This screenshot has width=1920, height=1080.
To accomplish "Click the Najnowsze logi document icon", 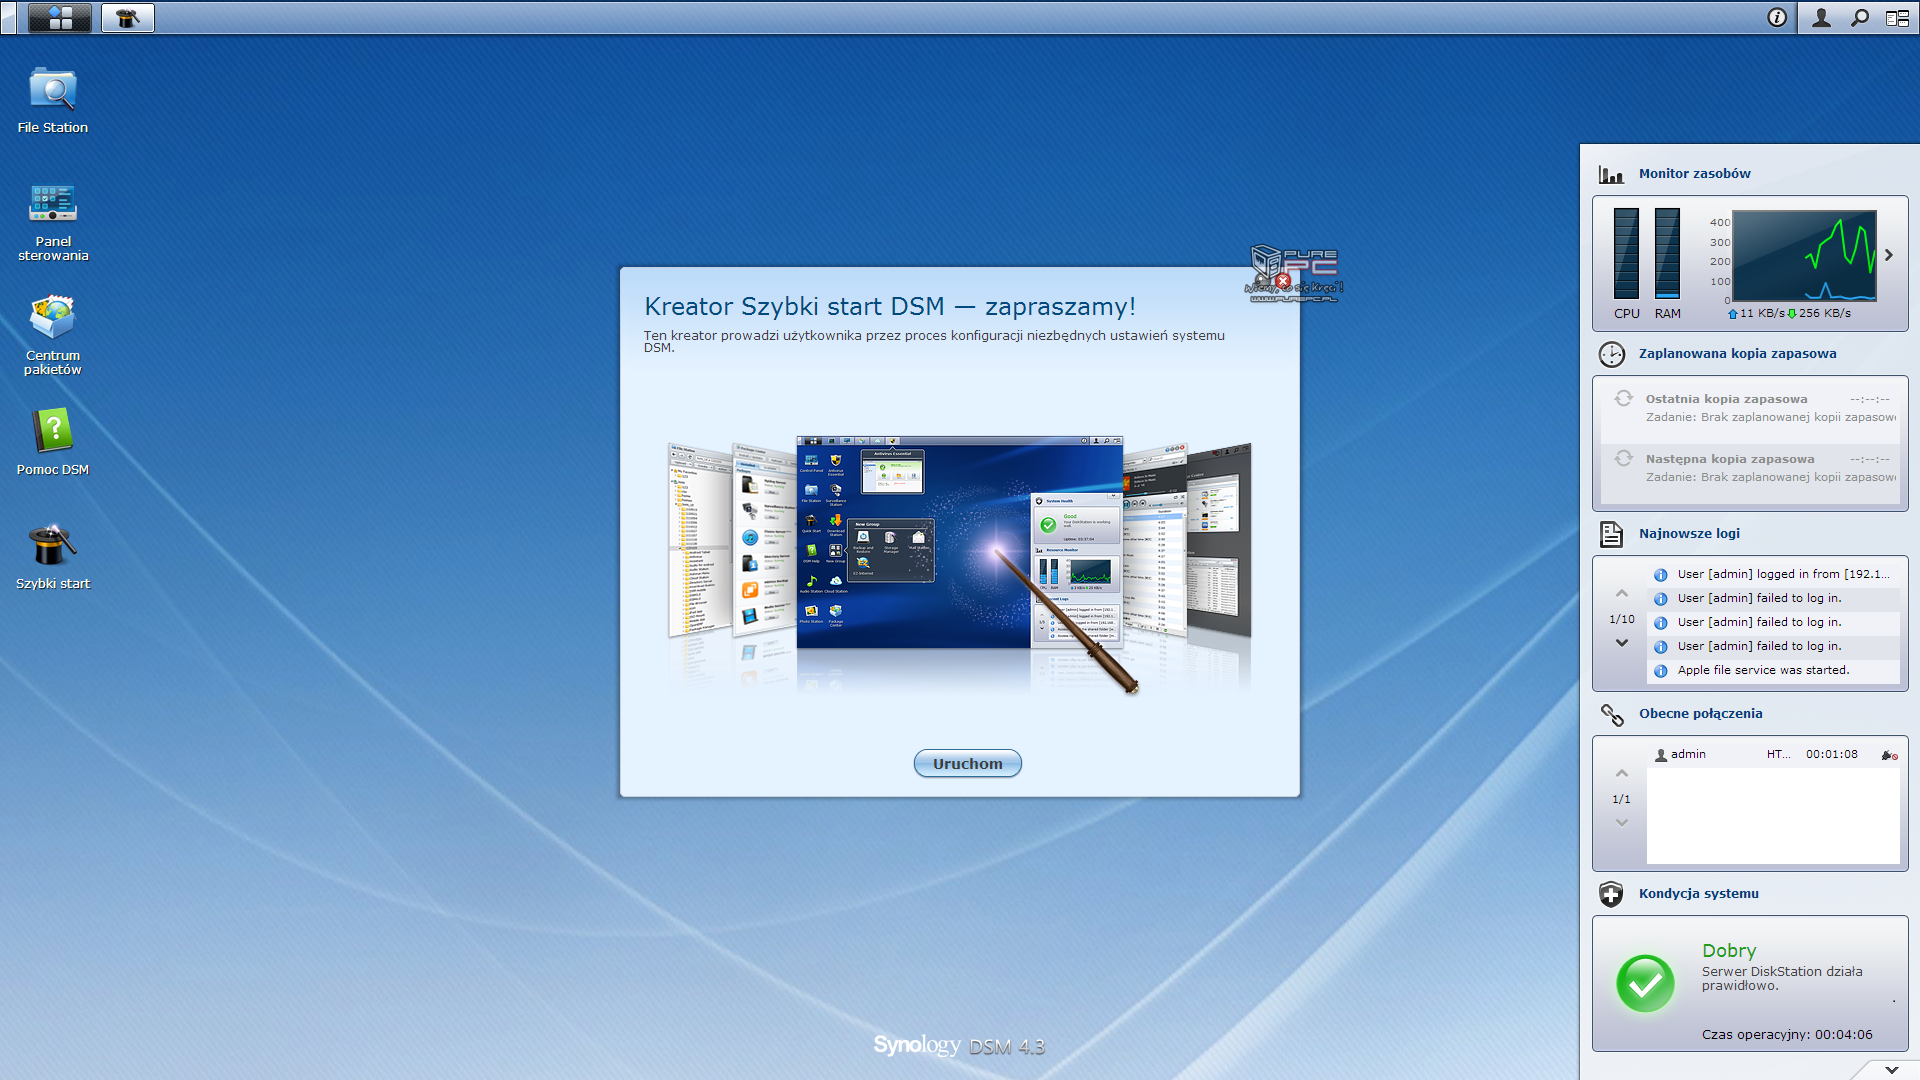I will tap(1611, 534).
